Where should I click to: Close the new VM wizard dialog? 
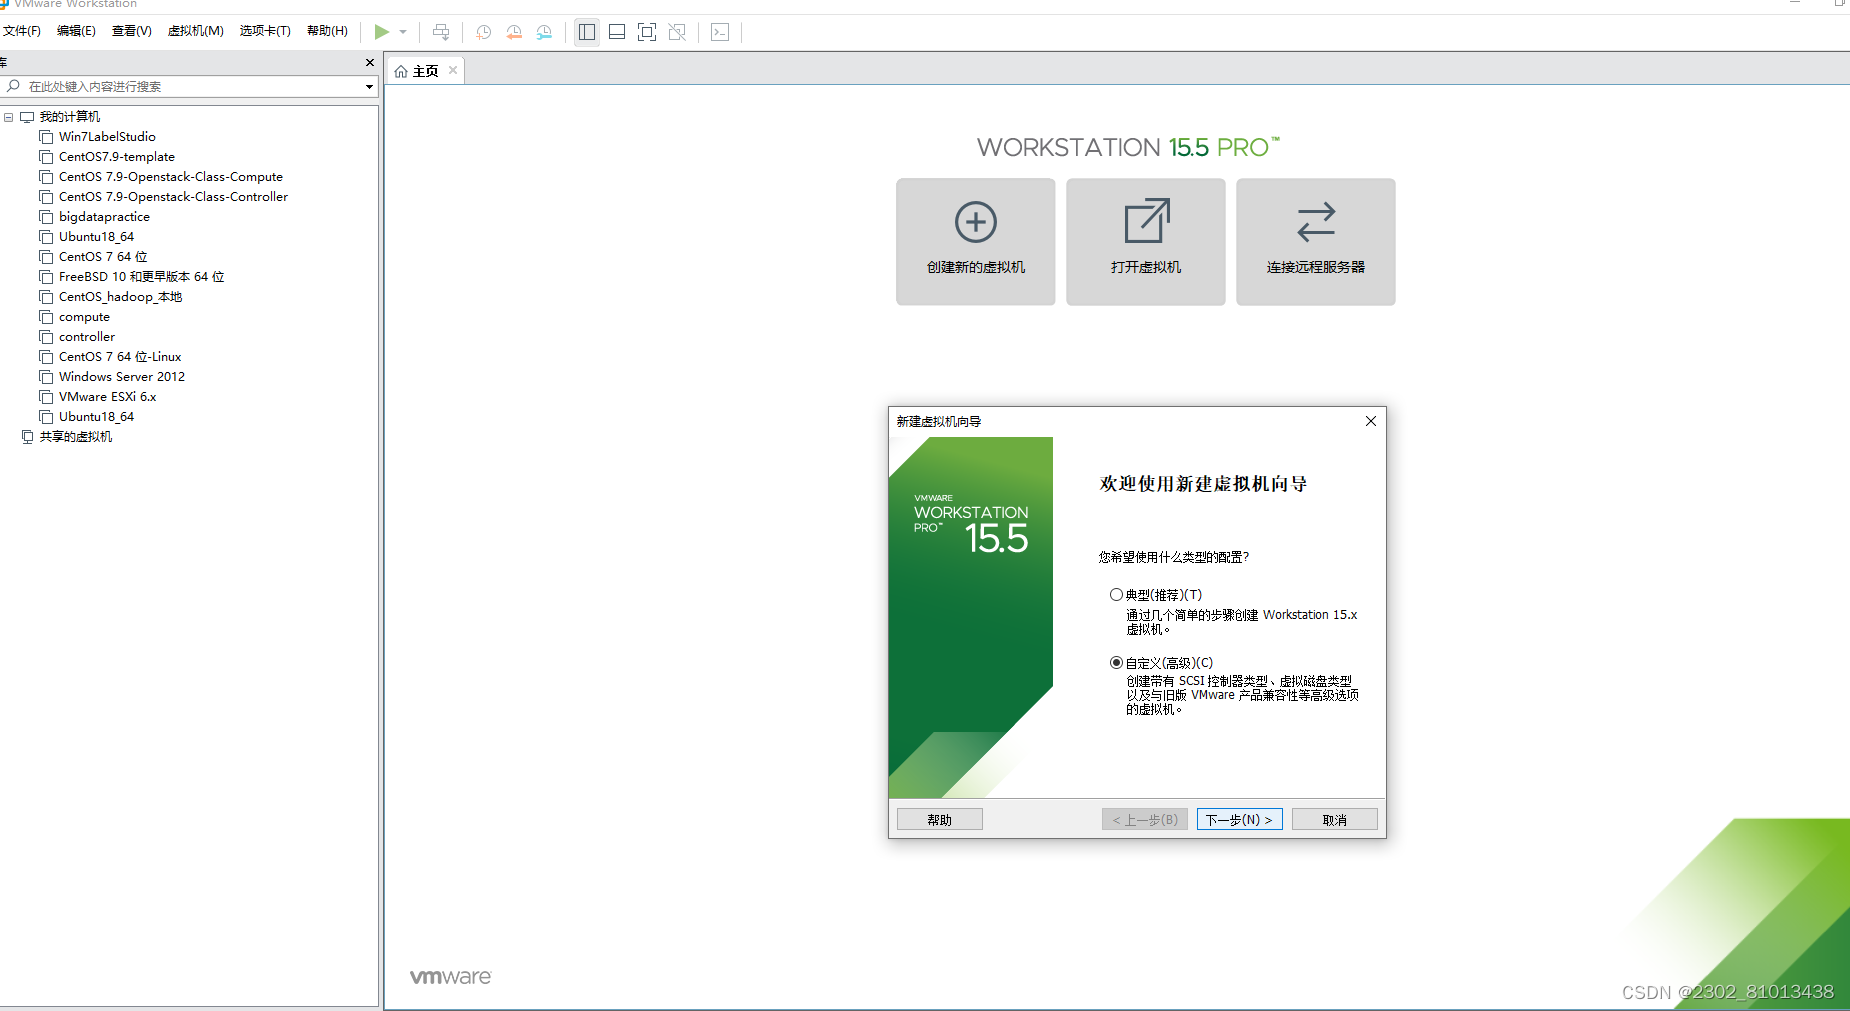tap(1371, 421)
